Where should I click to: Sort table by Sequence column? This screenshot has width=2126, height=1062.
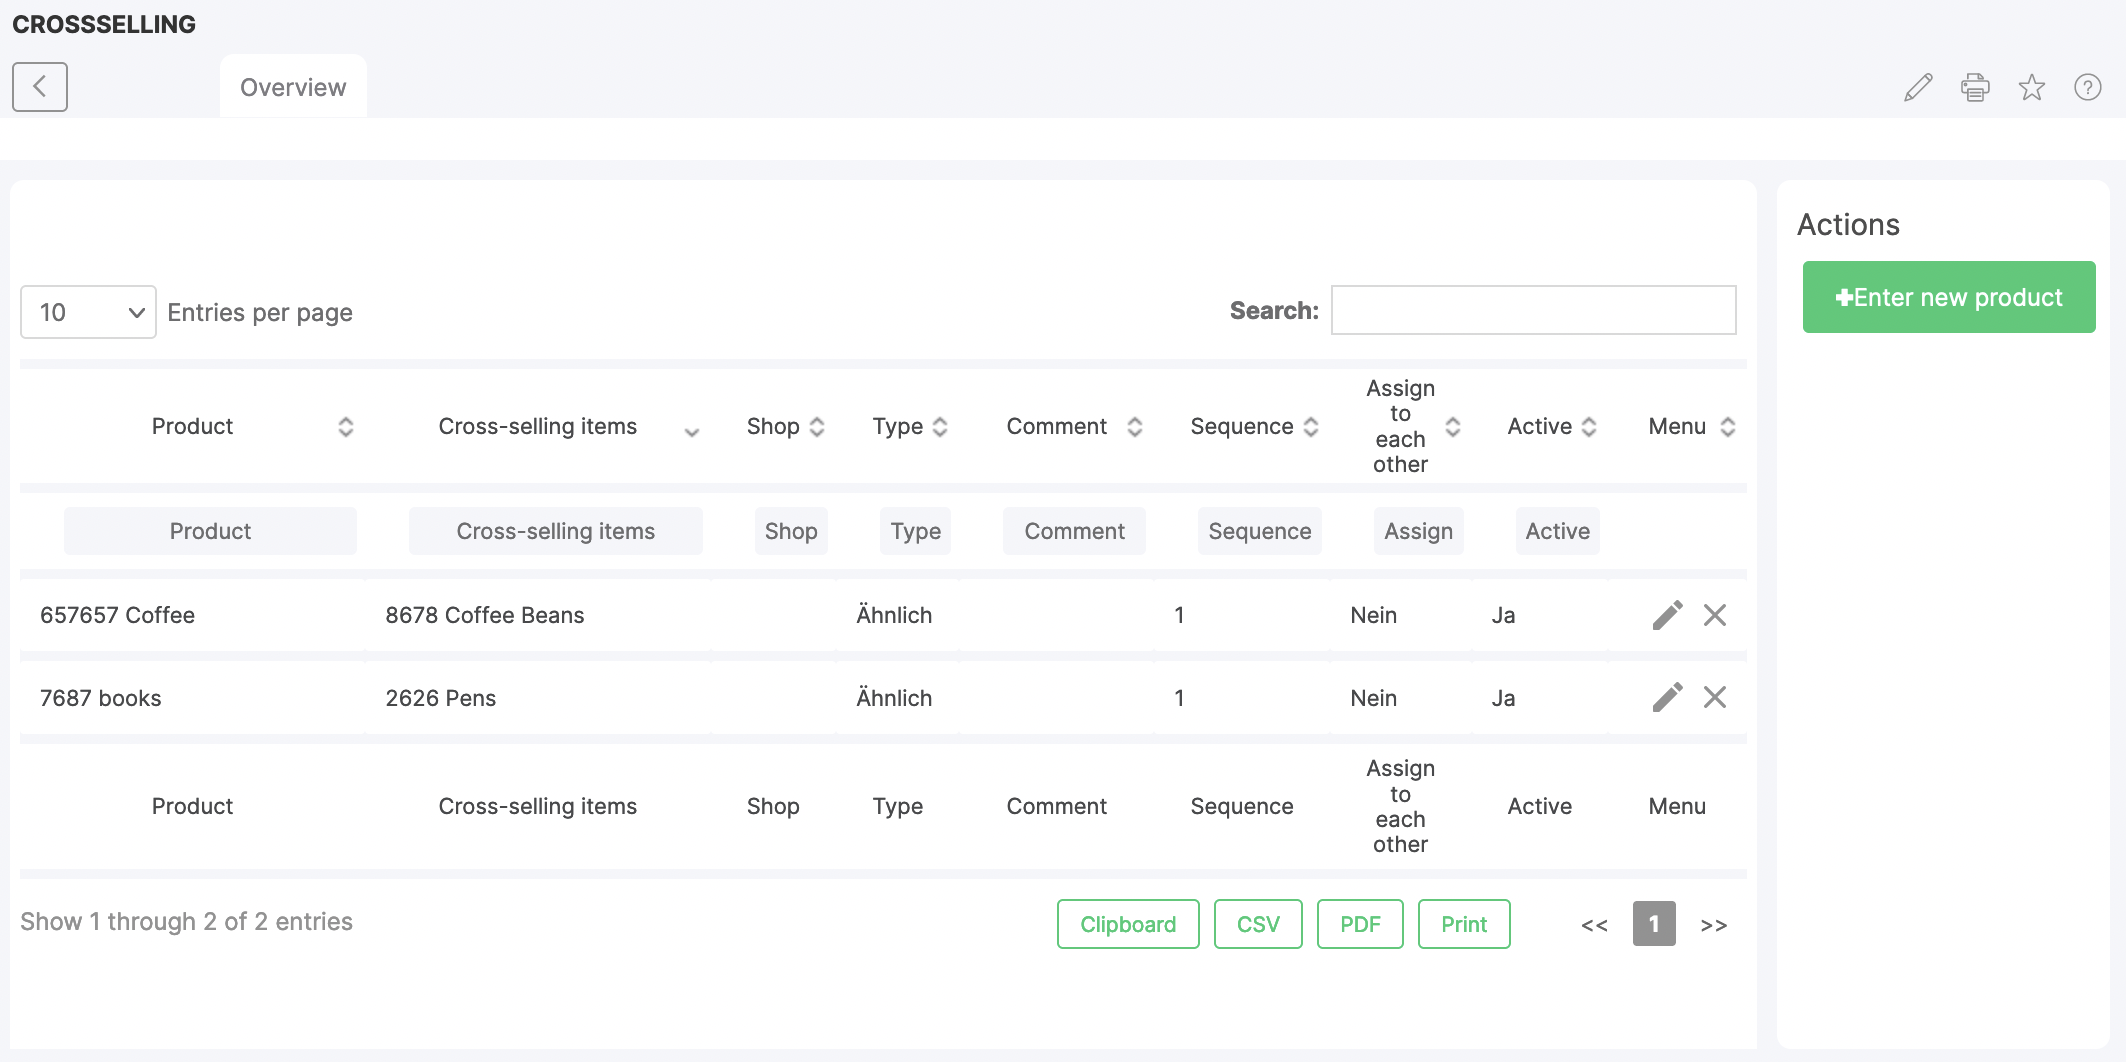coord(1242,427)
